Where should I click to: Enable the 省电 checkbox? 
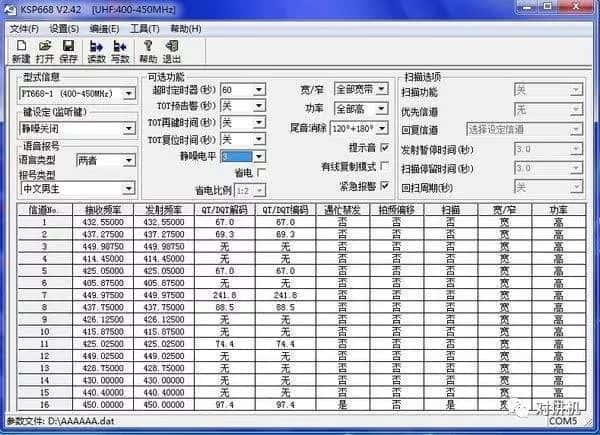(x=261, y=173)
